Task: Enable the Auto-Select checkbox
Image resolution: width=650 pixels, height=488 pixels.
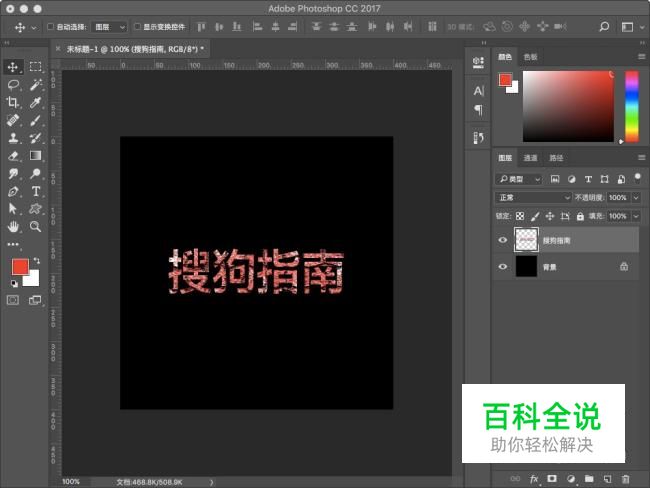Action: 50,27
